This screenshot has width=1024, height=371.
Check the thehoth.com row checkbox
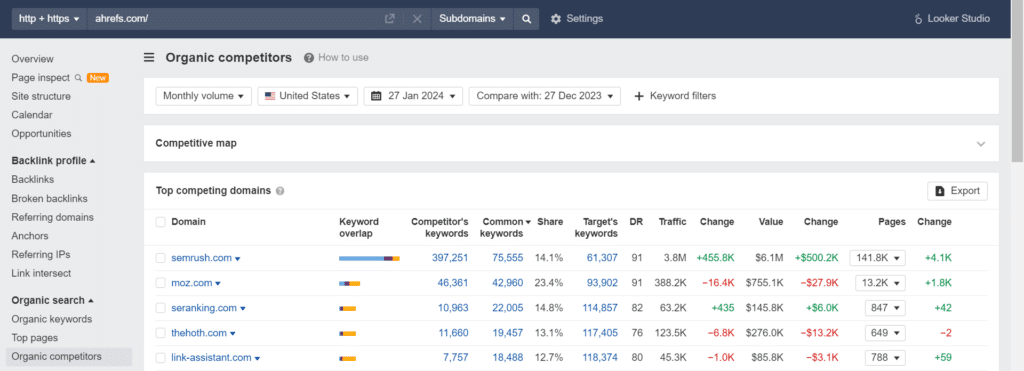[x=161, y=333]
